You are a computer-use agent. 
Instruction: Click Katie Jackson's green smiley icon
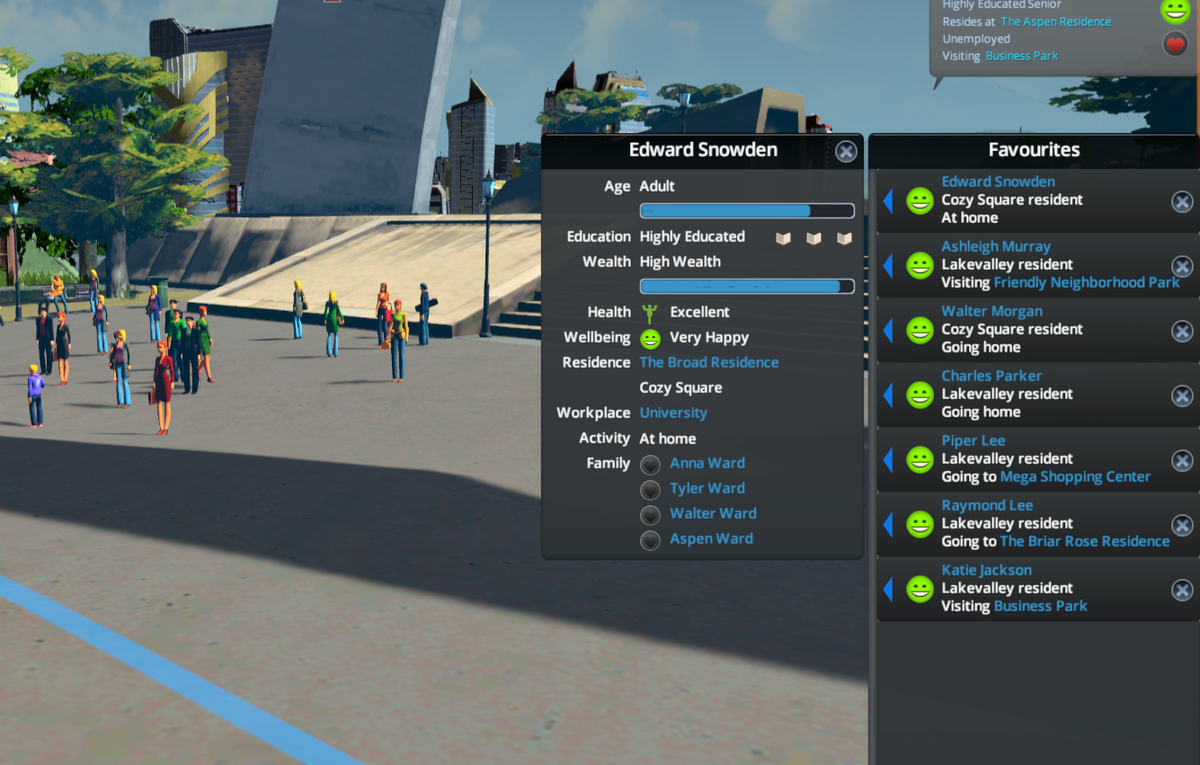coord(919,589)
